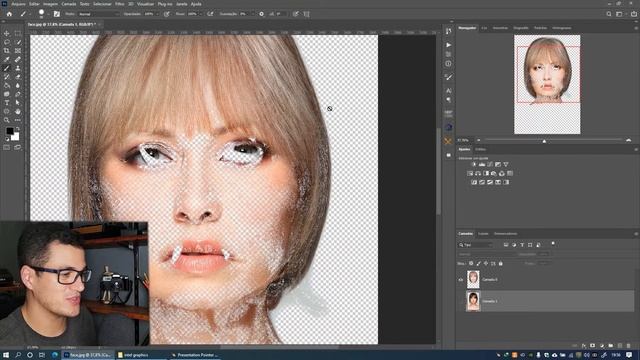Click zoom-out mountain icon in Navigator
Viewport: 640px width, 360px height.
pos(478,140)
